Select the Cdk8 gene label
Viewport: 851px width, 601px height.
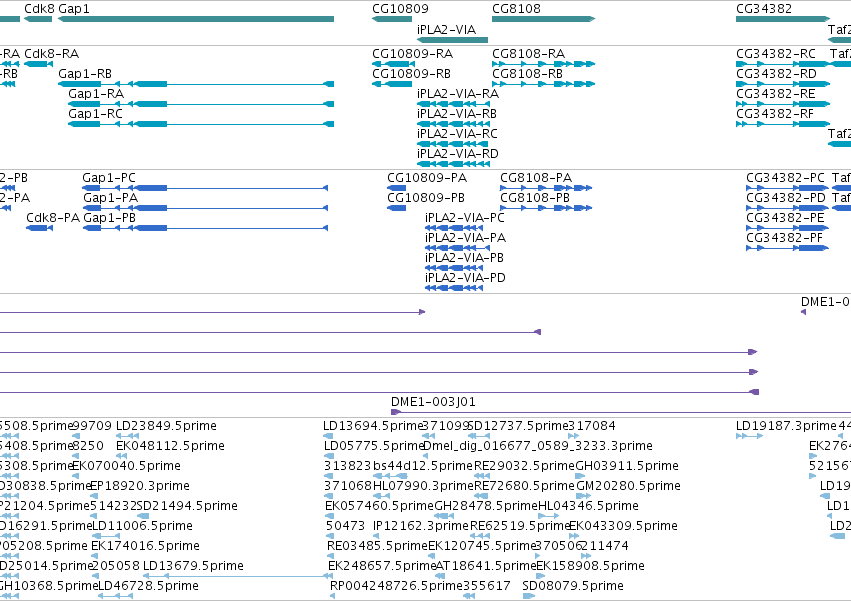(39, 9)
